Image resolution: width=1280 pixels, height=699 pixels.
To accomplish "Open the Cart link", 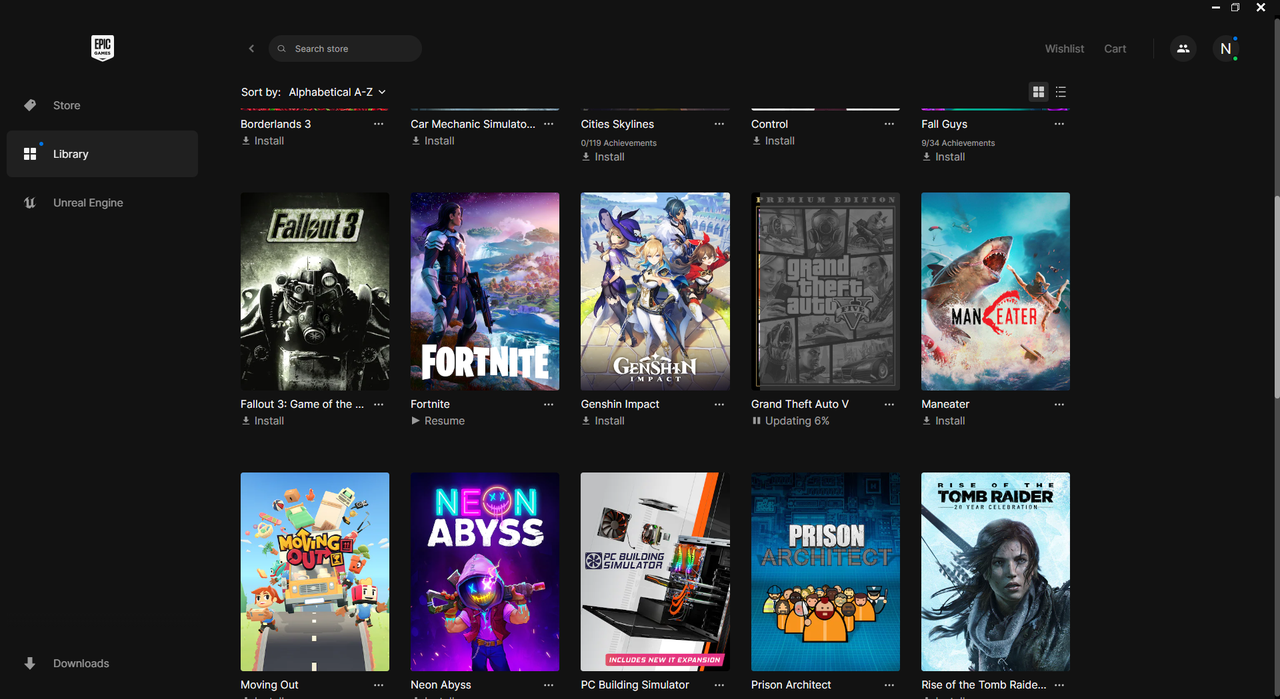I will (1115, 48).
